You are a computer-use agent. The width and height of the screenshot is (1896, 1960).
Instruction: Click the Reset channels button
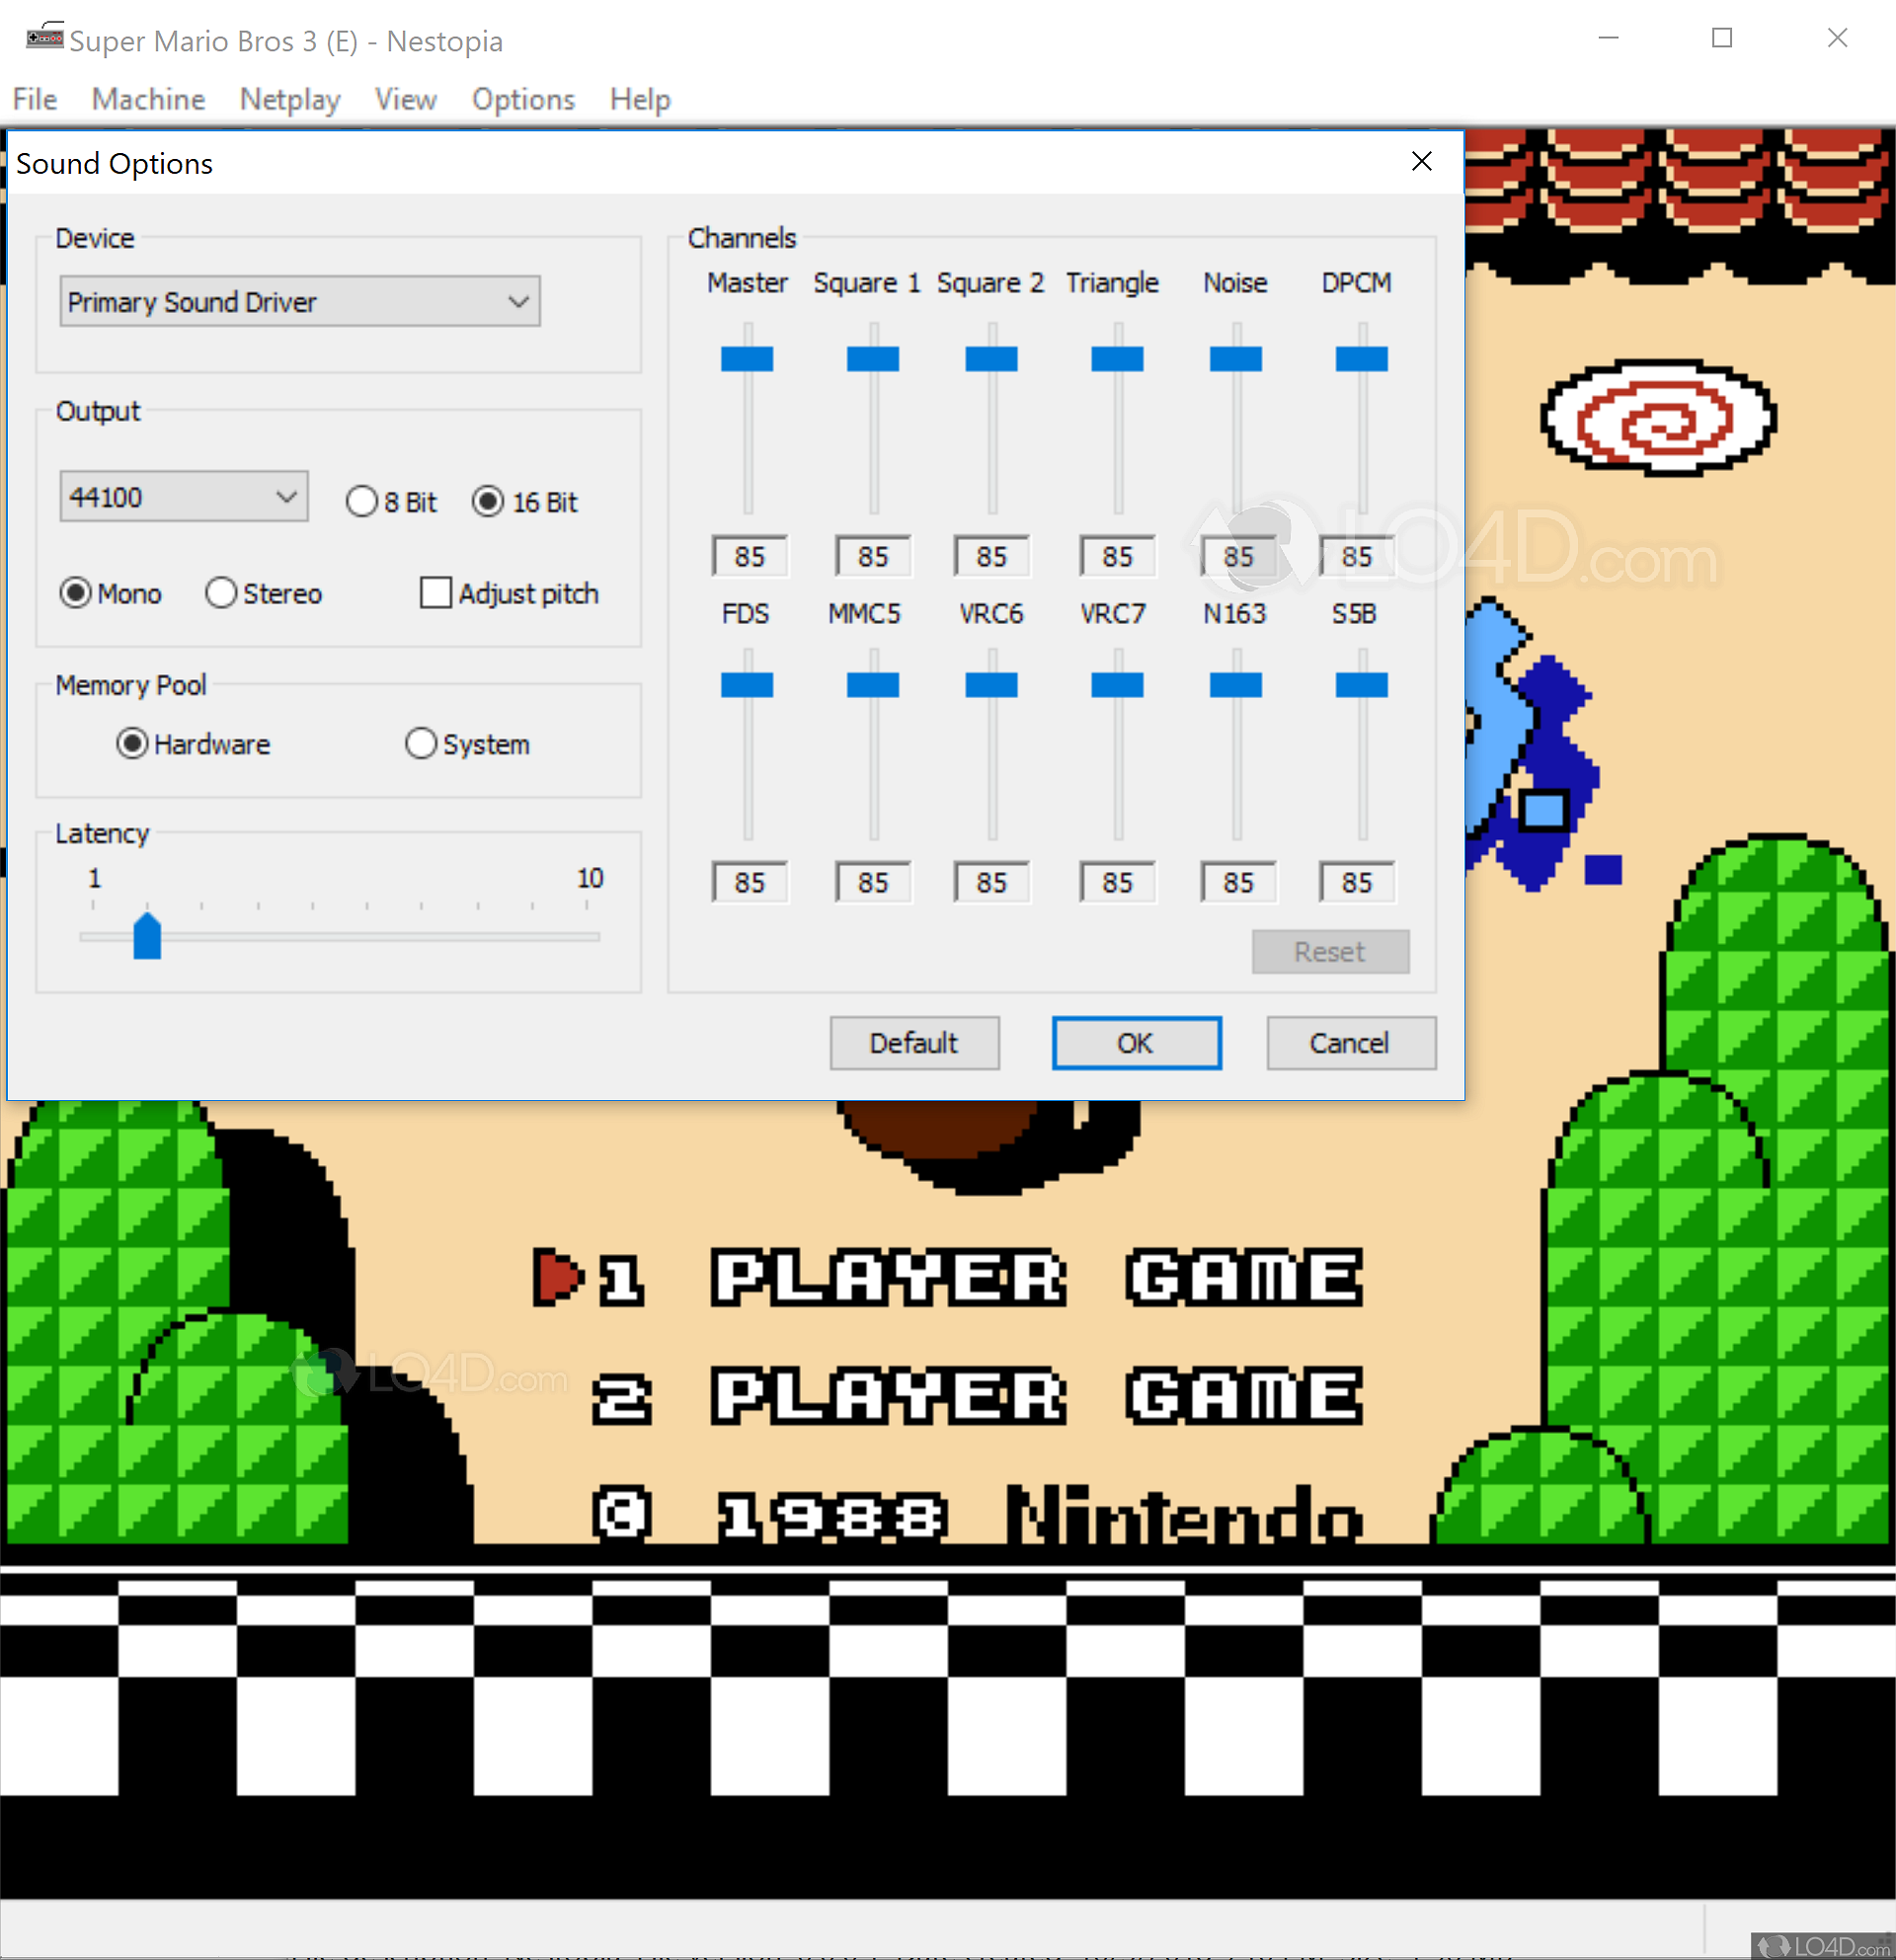(x=1330, y=951)
